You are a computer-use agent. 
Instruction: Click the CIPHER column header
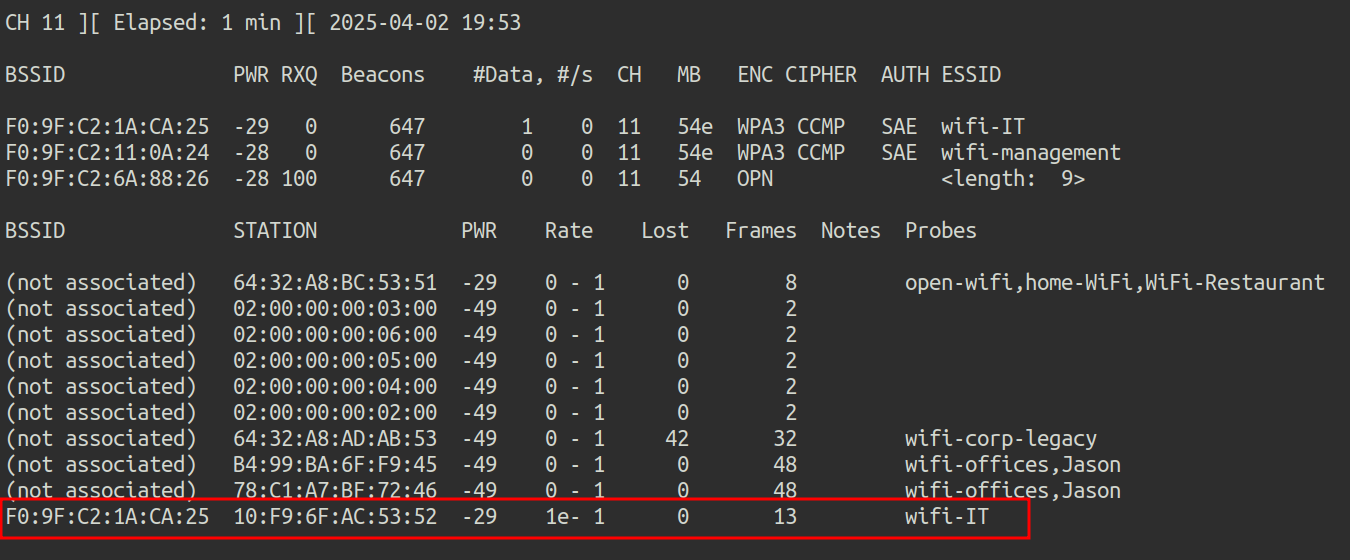click(x=820, y=75)
